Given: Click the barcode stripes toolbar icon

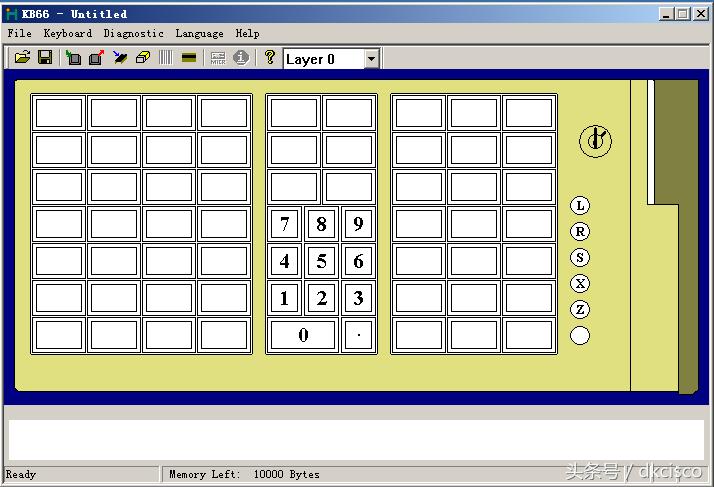Looking at the screenshot, I should click(166, 57).
